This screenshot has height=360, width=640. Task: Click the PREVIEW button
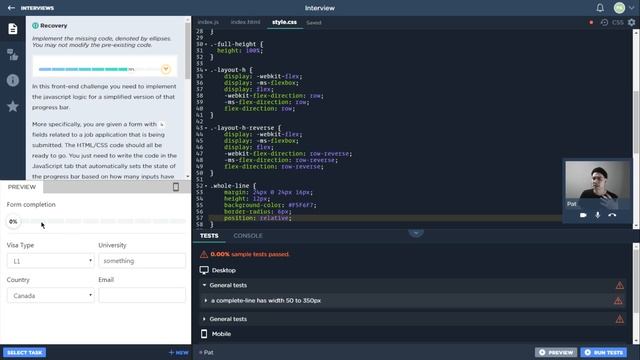coord(556,353)
